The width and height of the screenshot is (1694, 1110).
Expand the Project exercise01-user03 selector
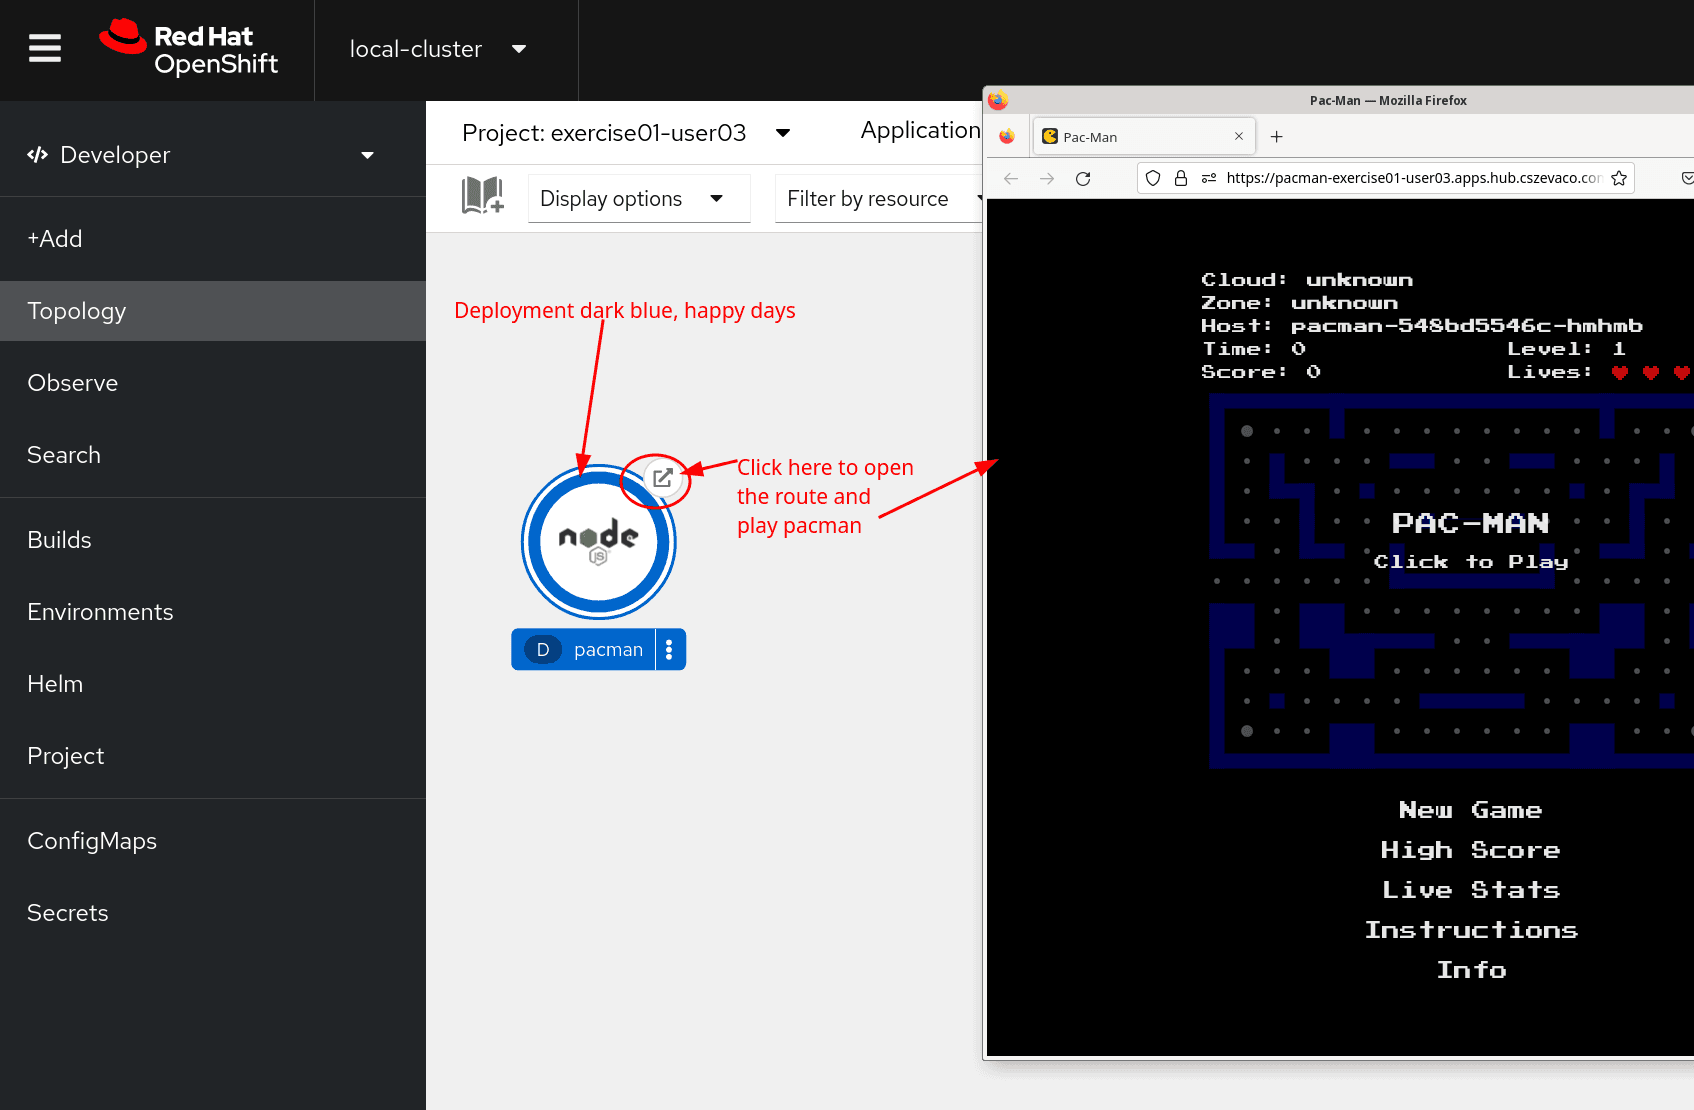(x=626, y=133)
